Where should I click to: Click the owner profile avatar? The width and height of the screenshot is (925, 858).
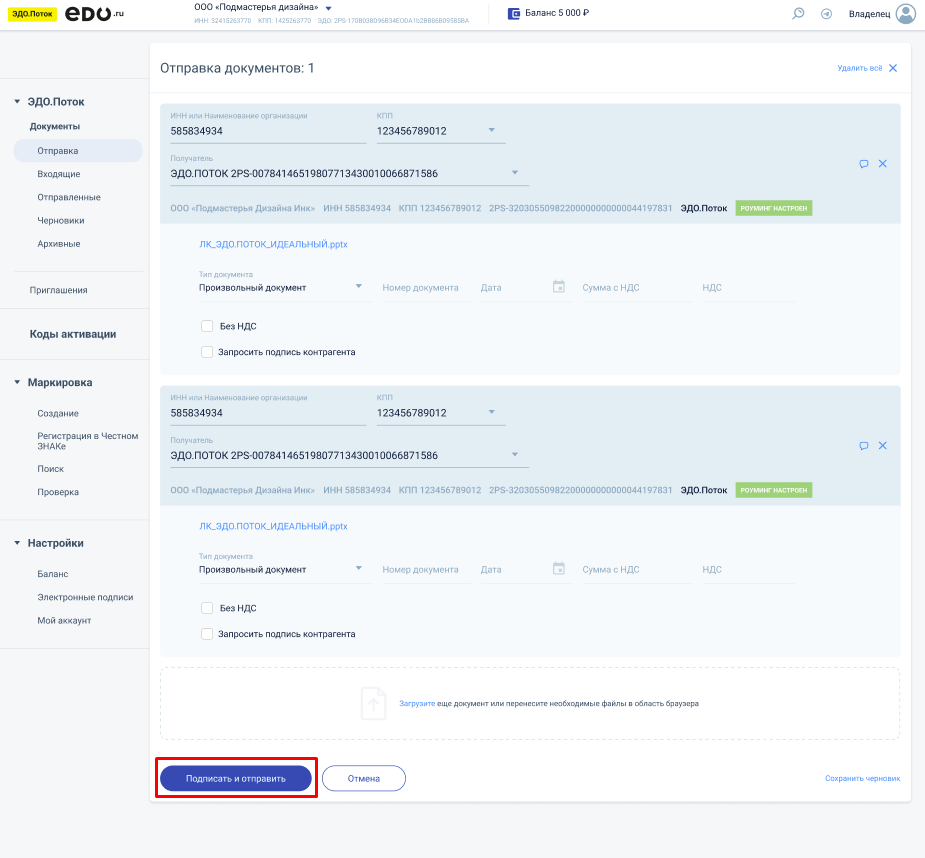[x=905, y=14]
